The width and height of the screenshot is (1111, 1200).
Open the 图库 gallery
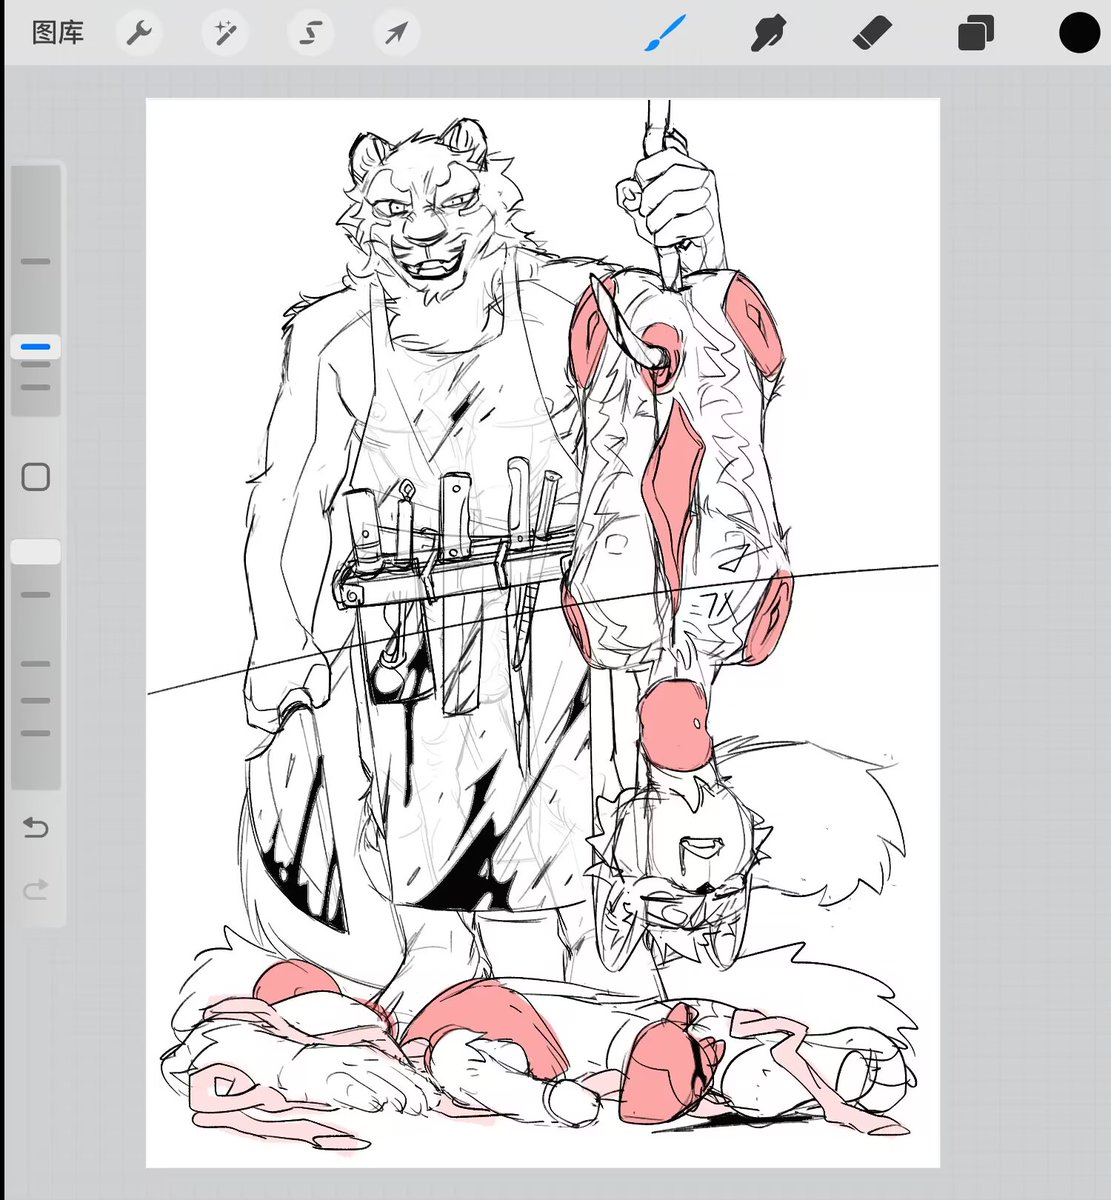tap(58, 33)
